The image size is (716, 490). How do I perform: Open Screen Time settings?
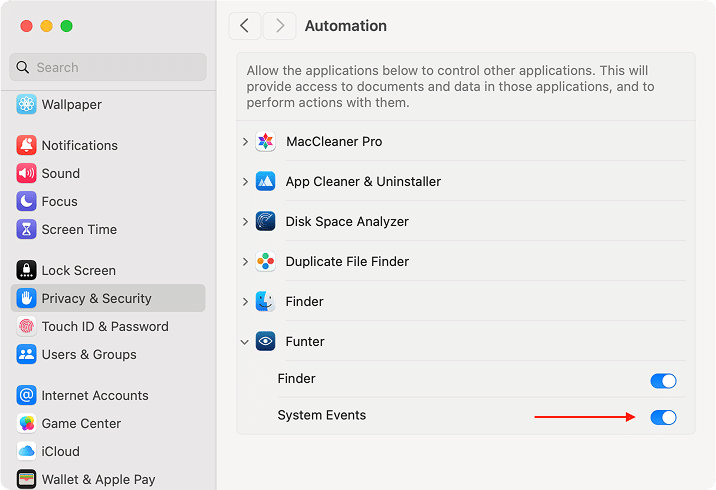coord(108,229)
